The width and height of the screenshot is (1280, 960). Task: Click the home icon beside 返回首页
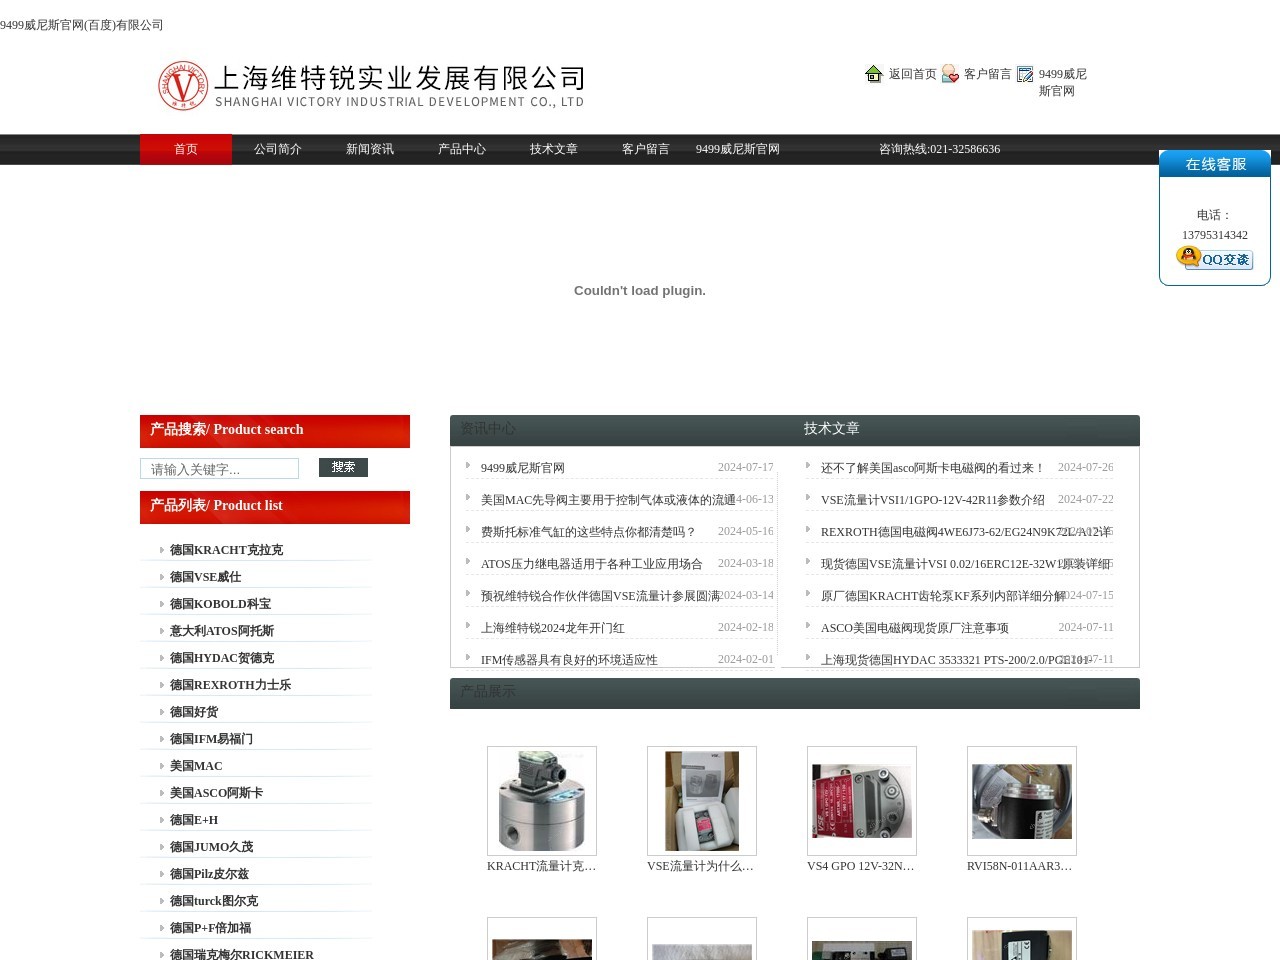click(x=872, y=74)
